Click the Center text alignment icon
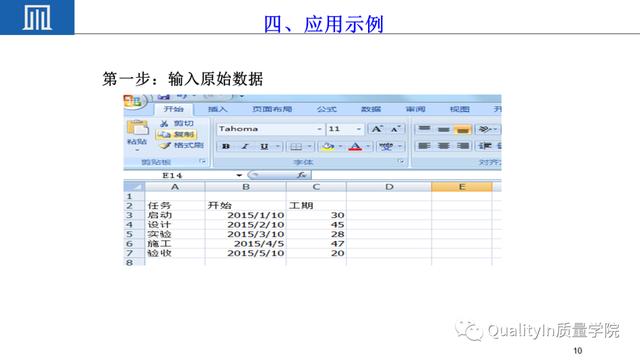Image resolution: width=640 pixels, height=360 pixels. (x=444, y=146)
